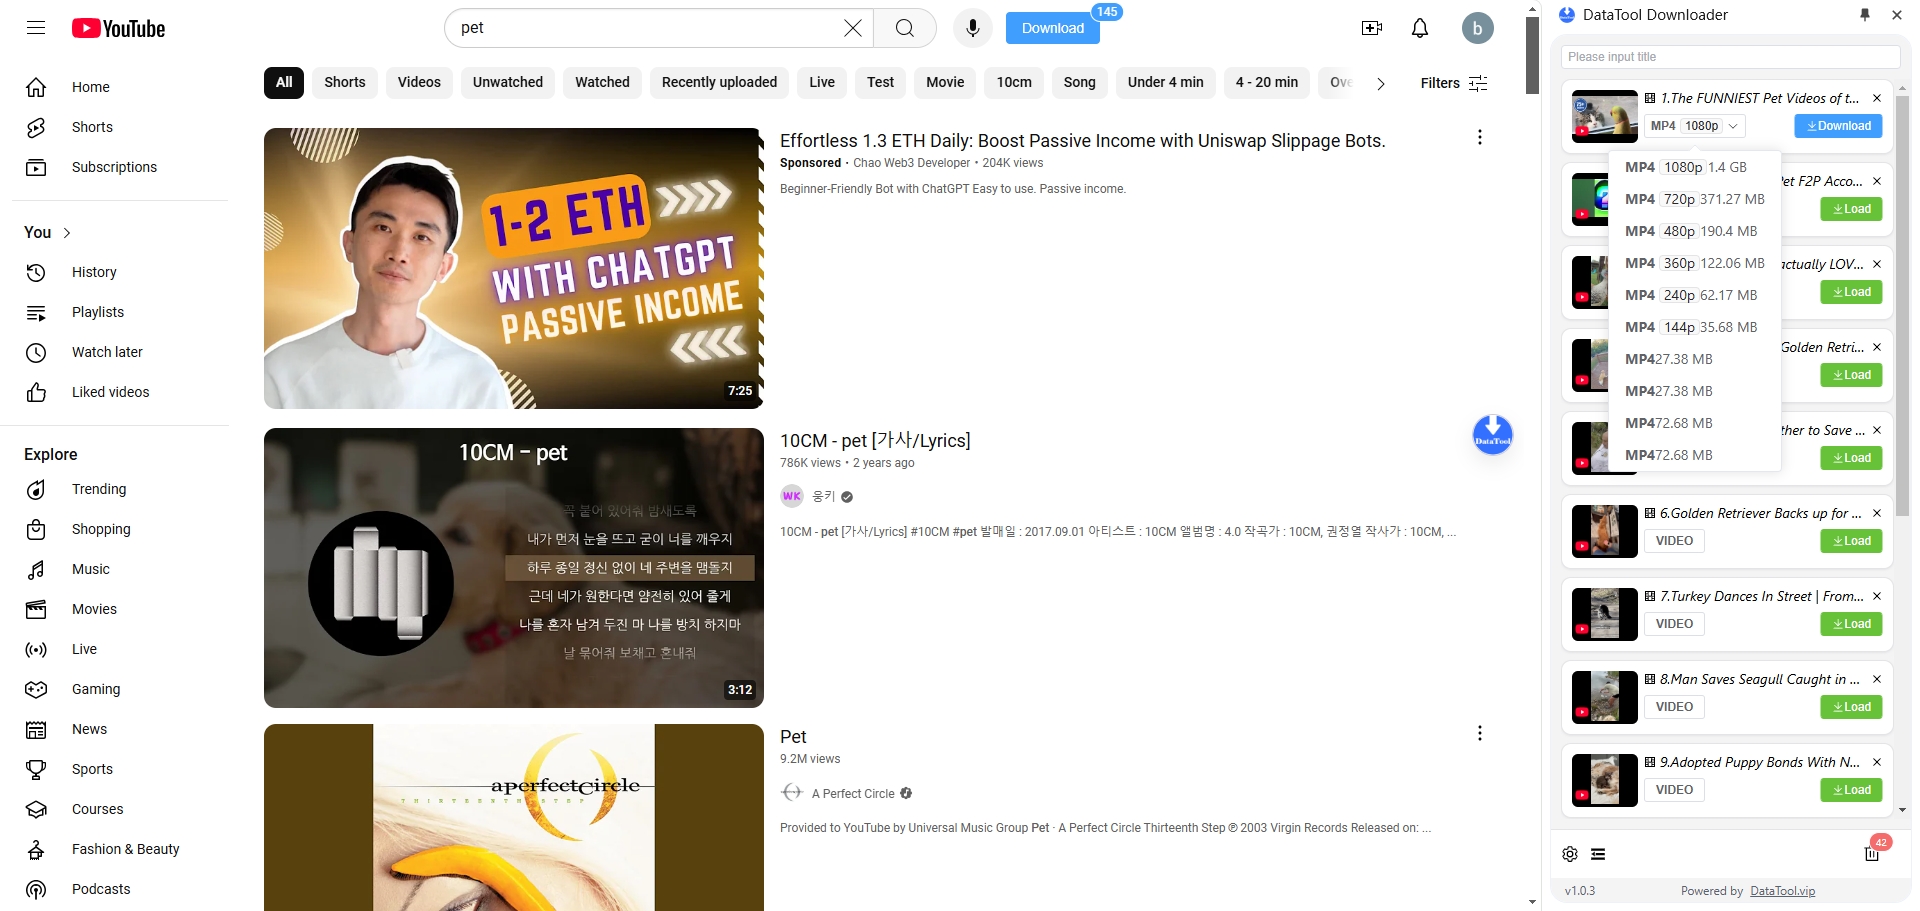Open the A Perfect Circle channel link

click(x=853, y=793)
